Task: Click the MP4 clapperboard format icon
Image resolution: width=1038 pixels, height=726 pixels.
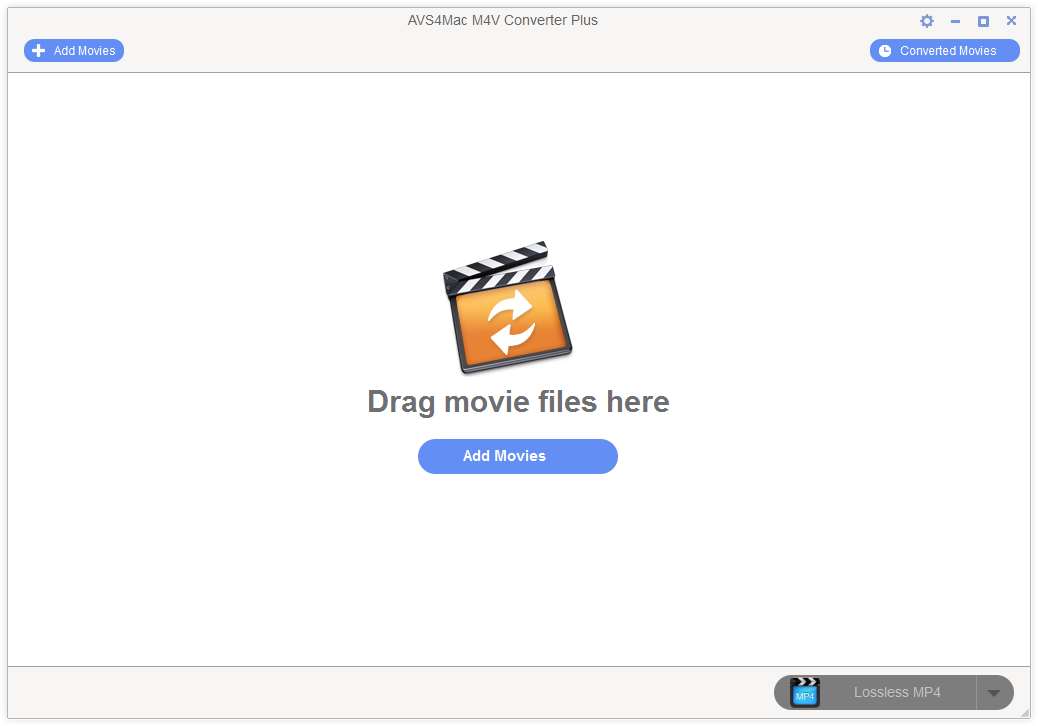Action: point(805,692)
